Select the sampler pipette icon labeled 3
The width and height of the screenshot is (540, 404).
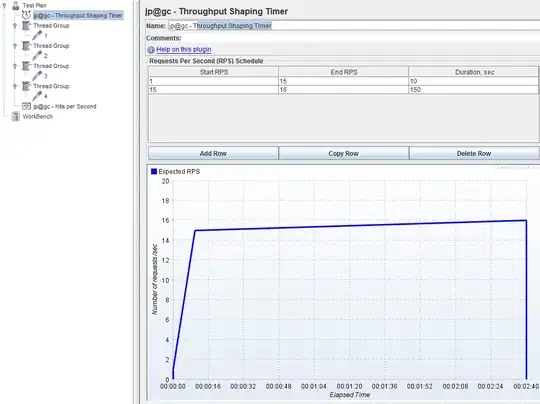click(37, 75)
